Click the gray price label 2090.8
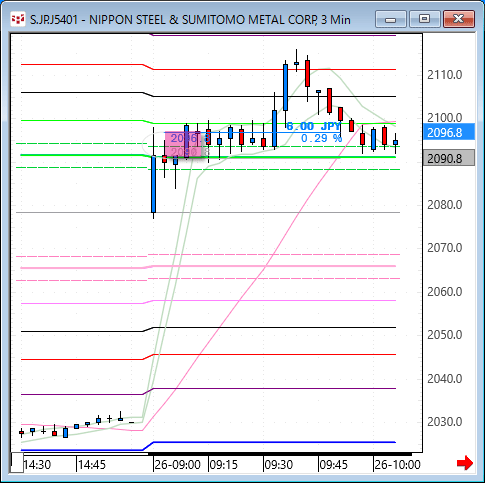 (449, 158)
